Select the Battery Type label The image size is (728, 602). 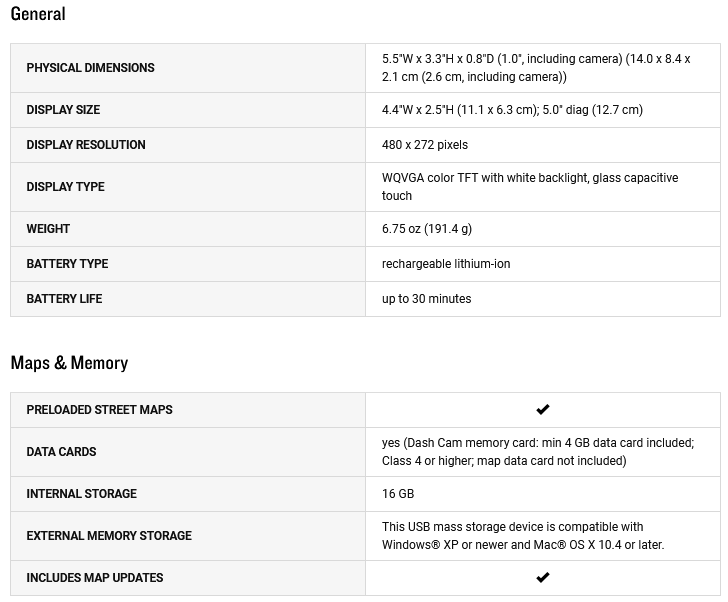pos(67,264)
